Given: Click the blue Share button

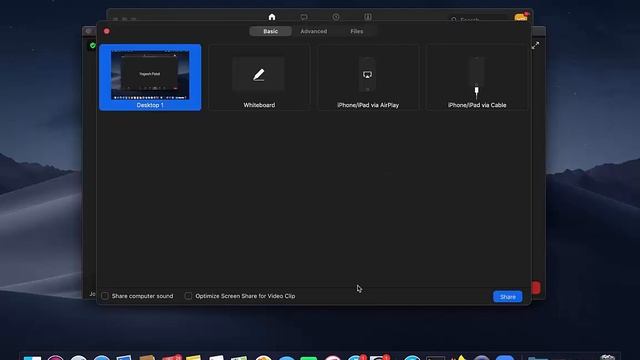Looking at the screenshot, I should click(507, 297).
